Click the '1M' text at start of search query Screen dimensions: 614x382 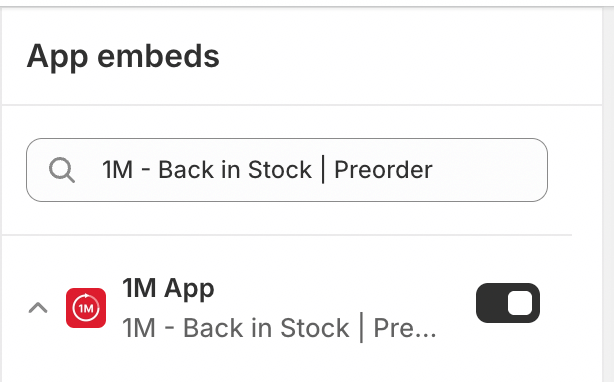(x=117, y=170)
